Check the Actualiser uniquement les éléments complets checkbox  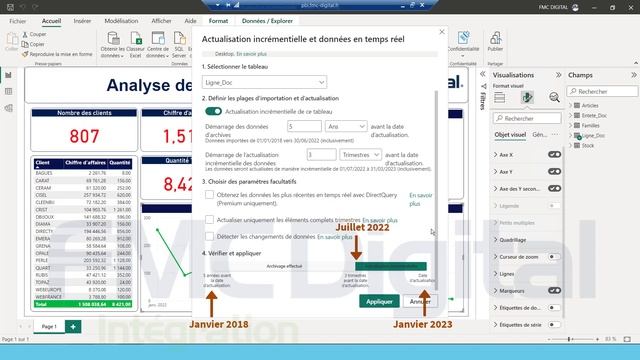(209, 220)
